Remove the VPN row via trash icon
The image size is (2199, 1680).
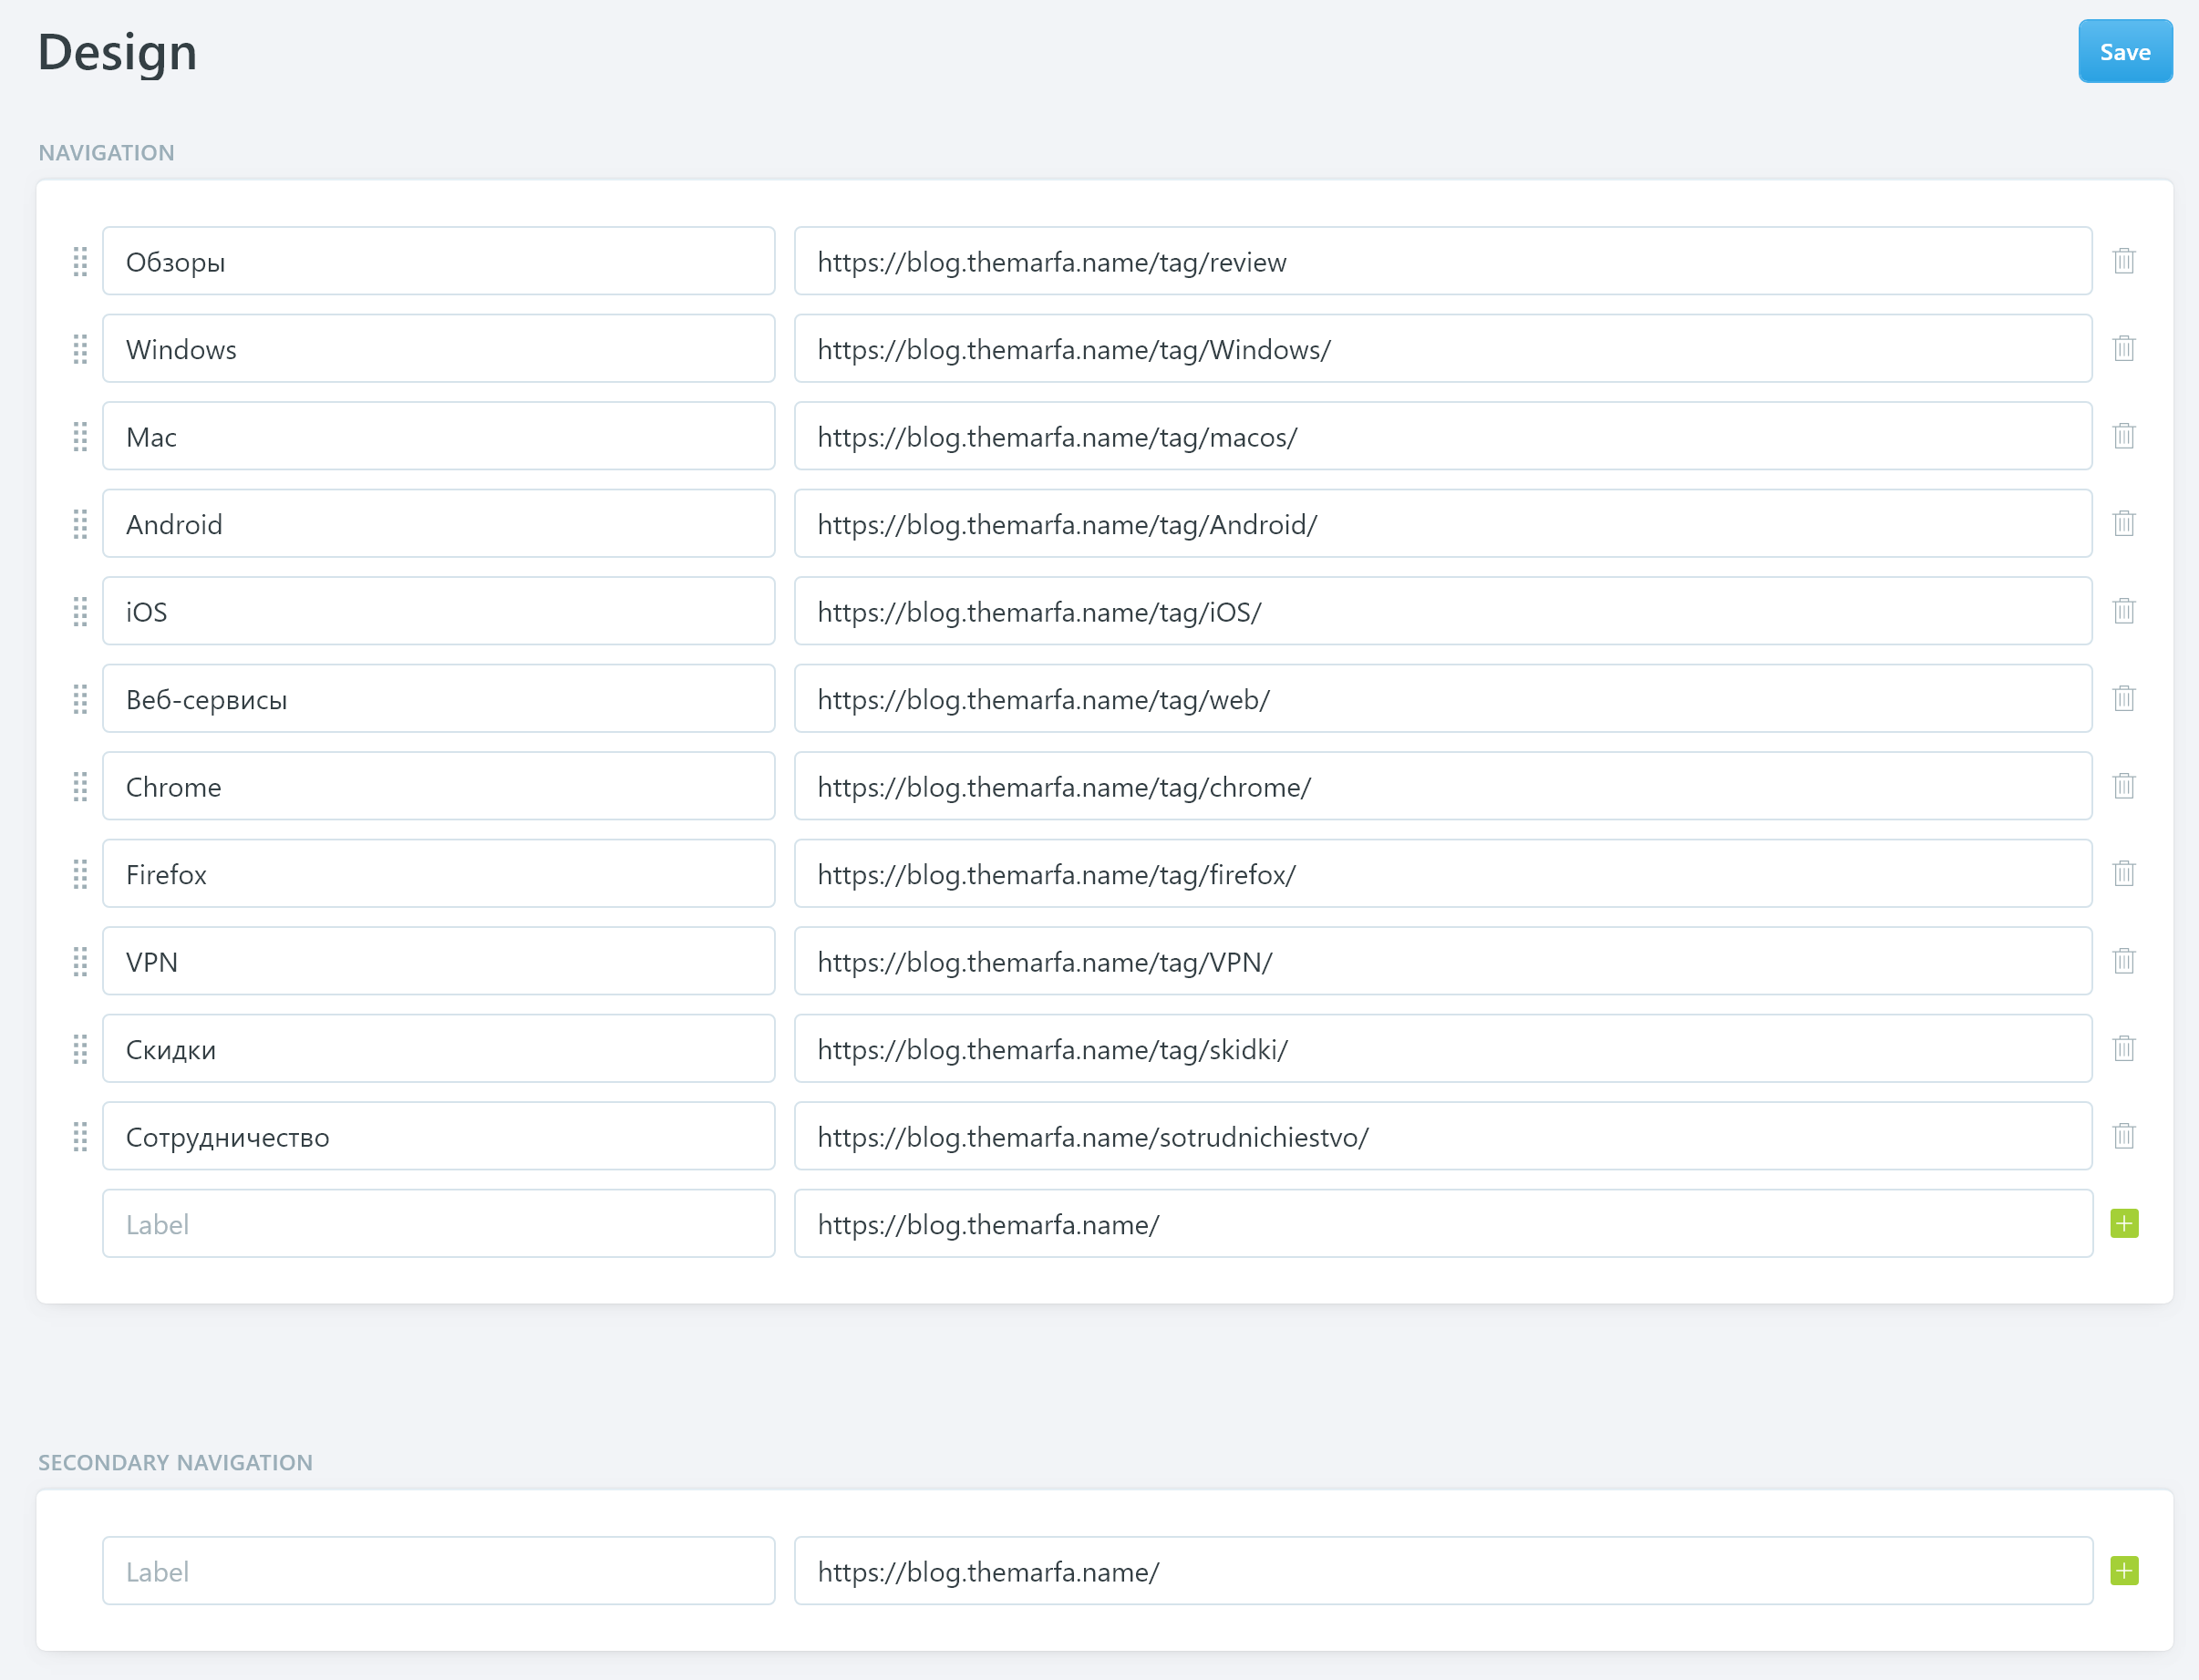(2123, 961)
